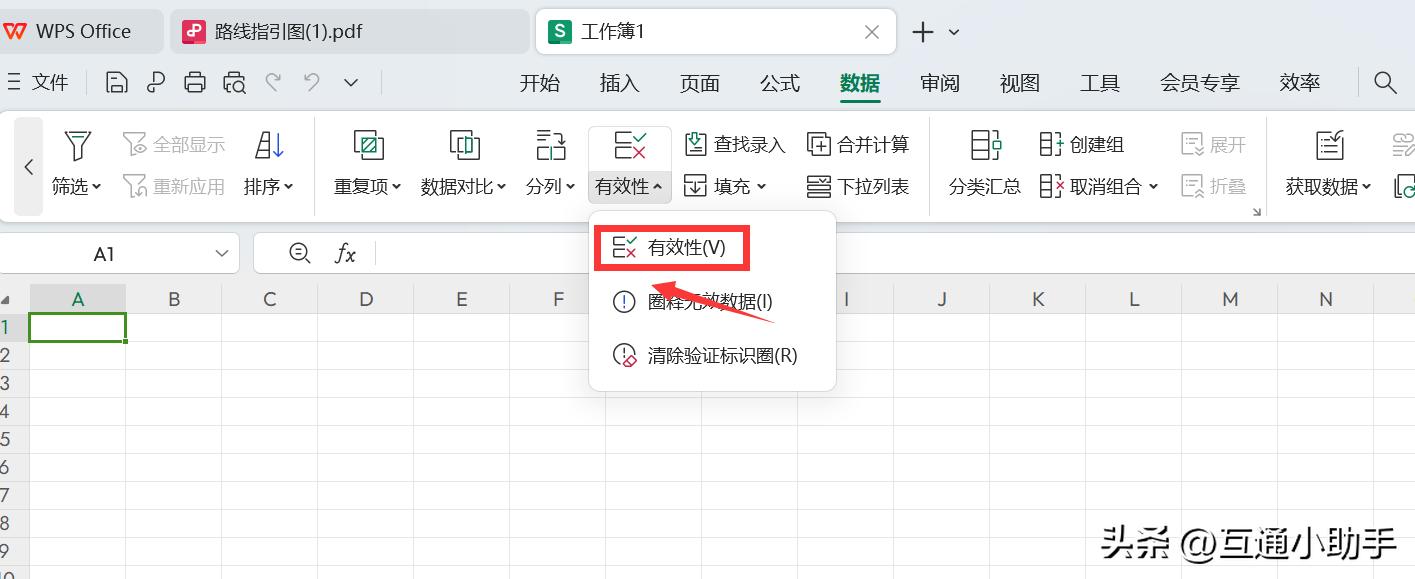This screenshot has width=1415, height=579.
Task: Click the 重复项 icon
Action: pyautogui.click(x=369, y=146)
